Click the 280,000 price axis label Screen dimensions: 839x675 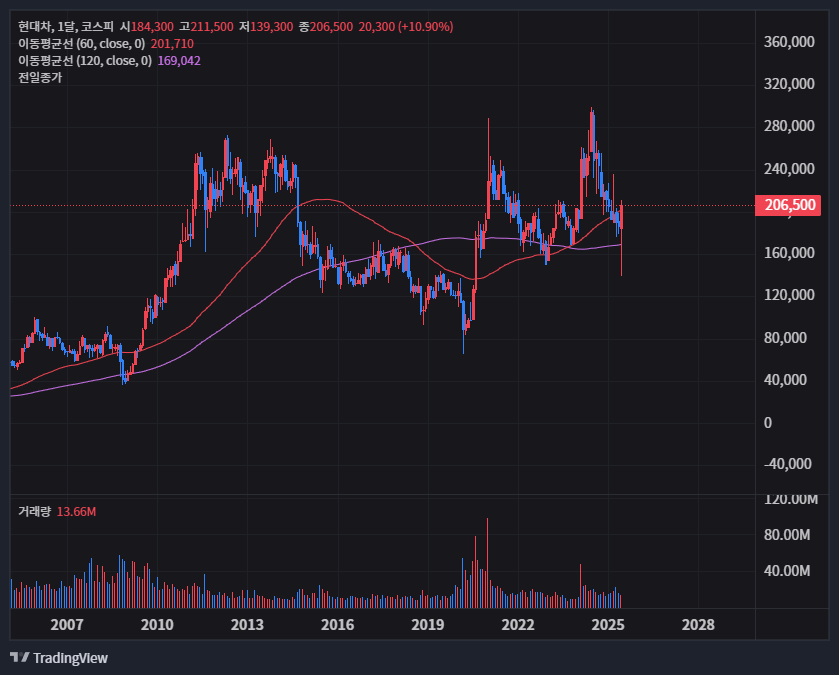[x=789, y=126]
